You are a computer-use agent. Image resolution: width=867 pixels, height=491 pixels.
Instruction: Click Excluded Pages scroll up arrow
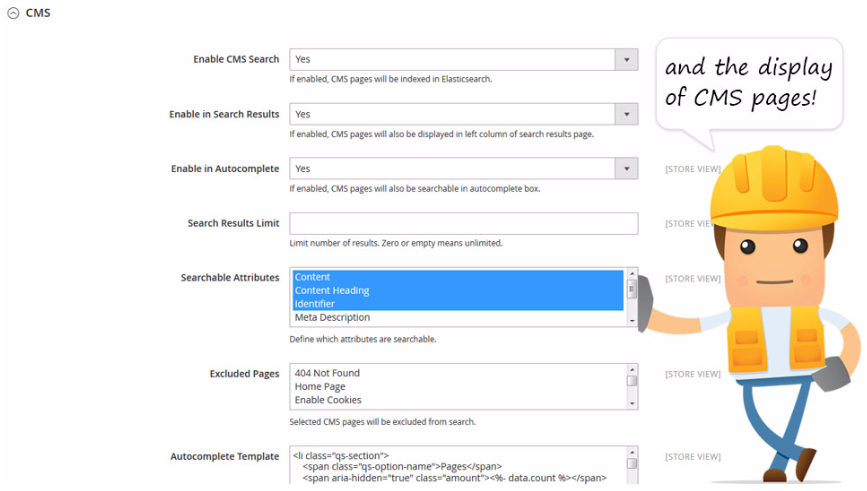632,369
